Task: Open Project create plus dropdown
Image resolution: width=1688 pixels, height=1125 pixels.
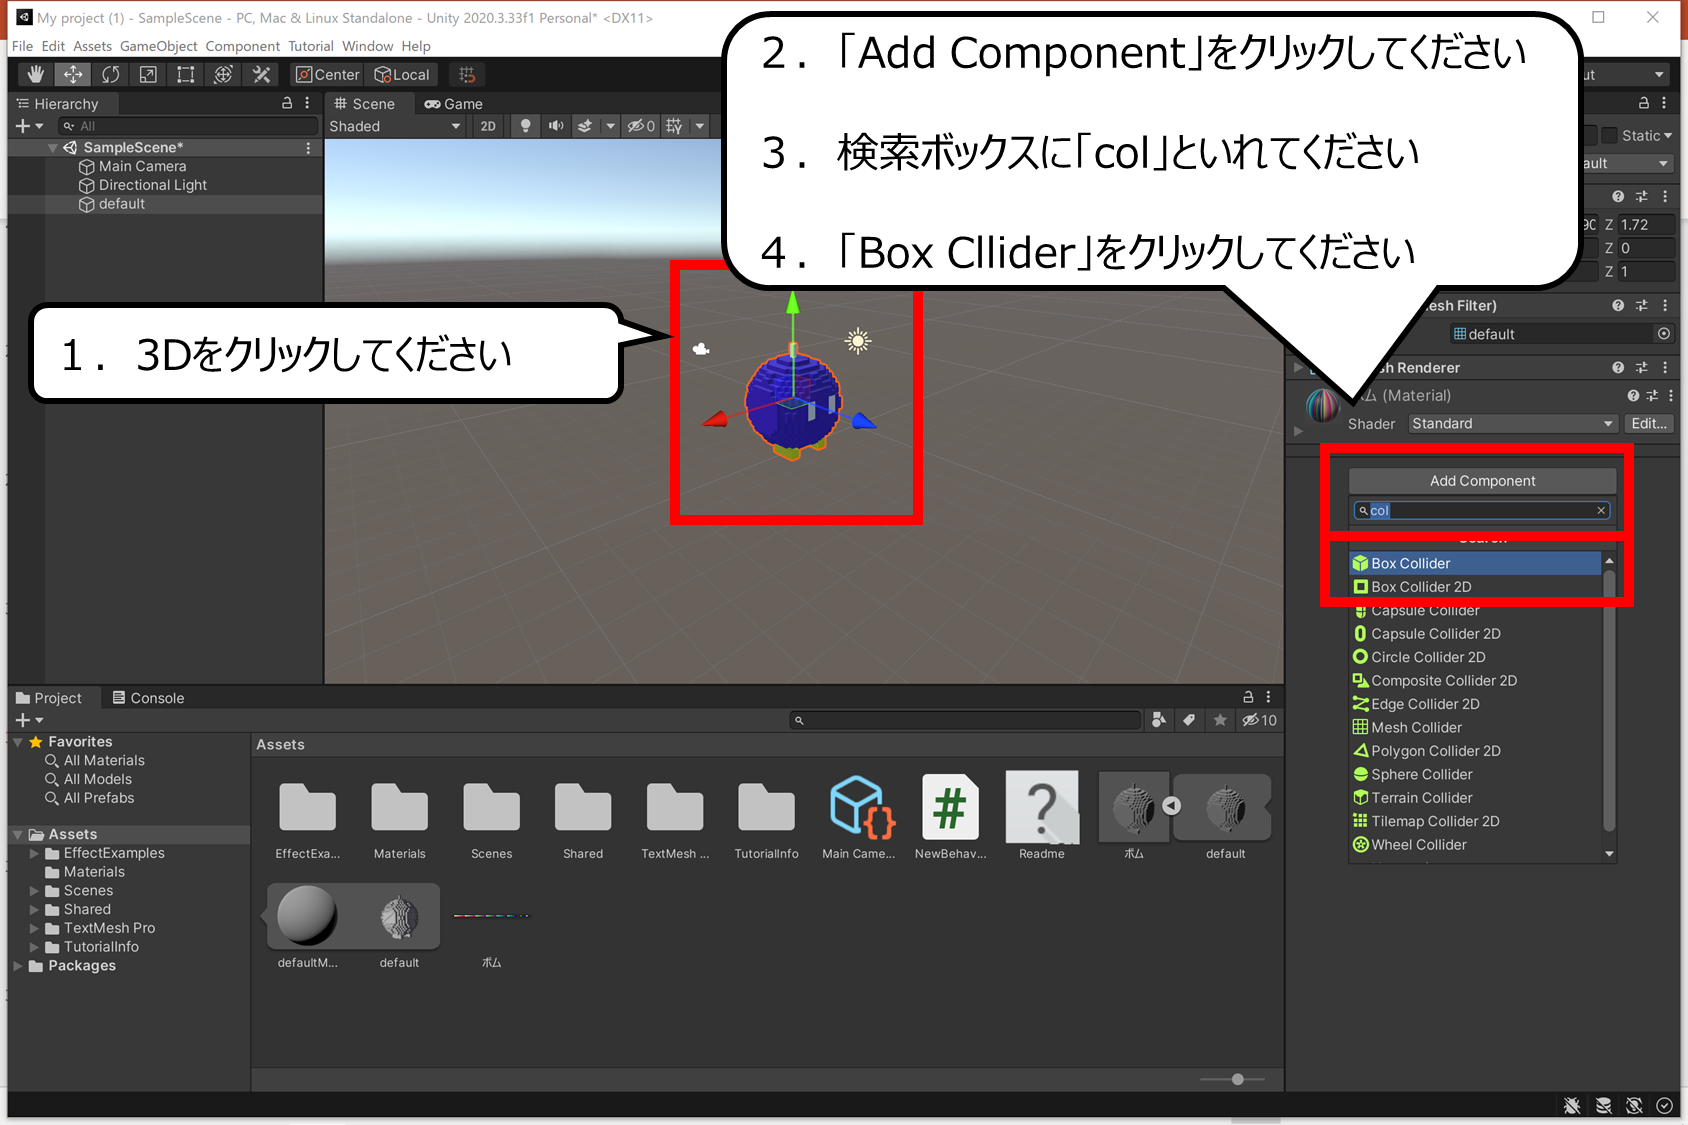Action: click(29, 720)
